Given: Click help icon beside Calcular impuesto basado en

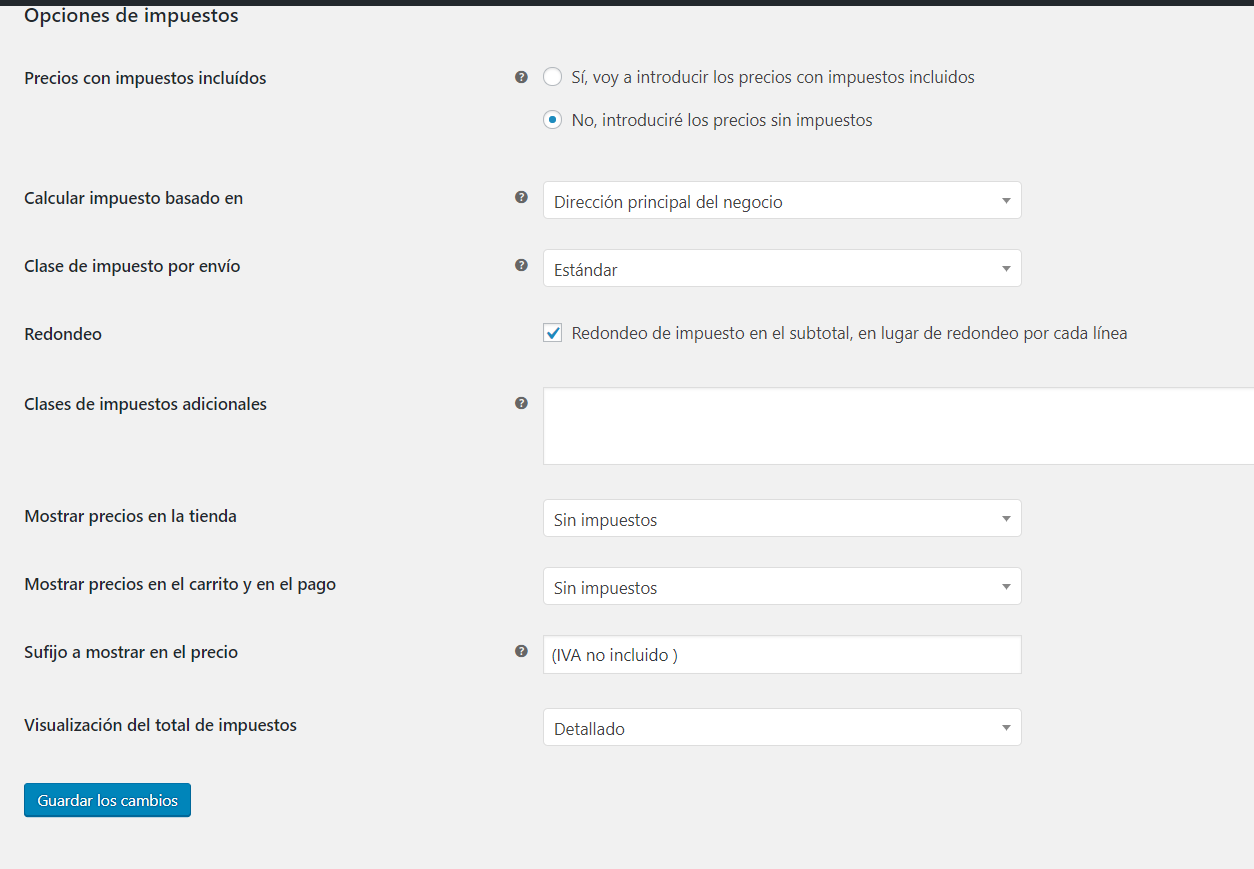Looking at the screenshot, I should pyautogui.click(x=521, y=197).
